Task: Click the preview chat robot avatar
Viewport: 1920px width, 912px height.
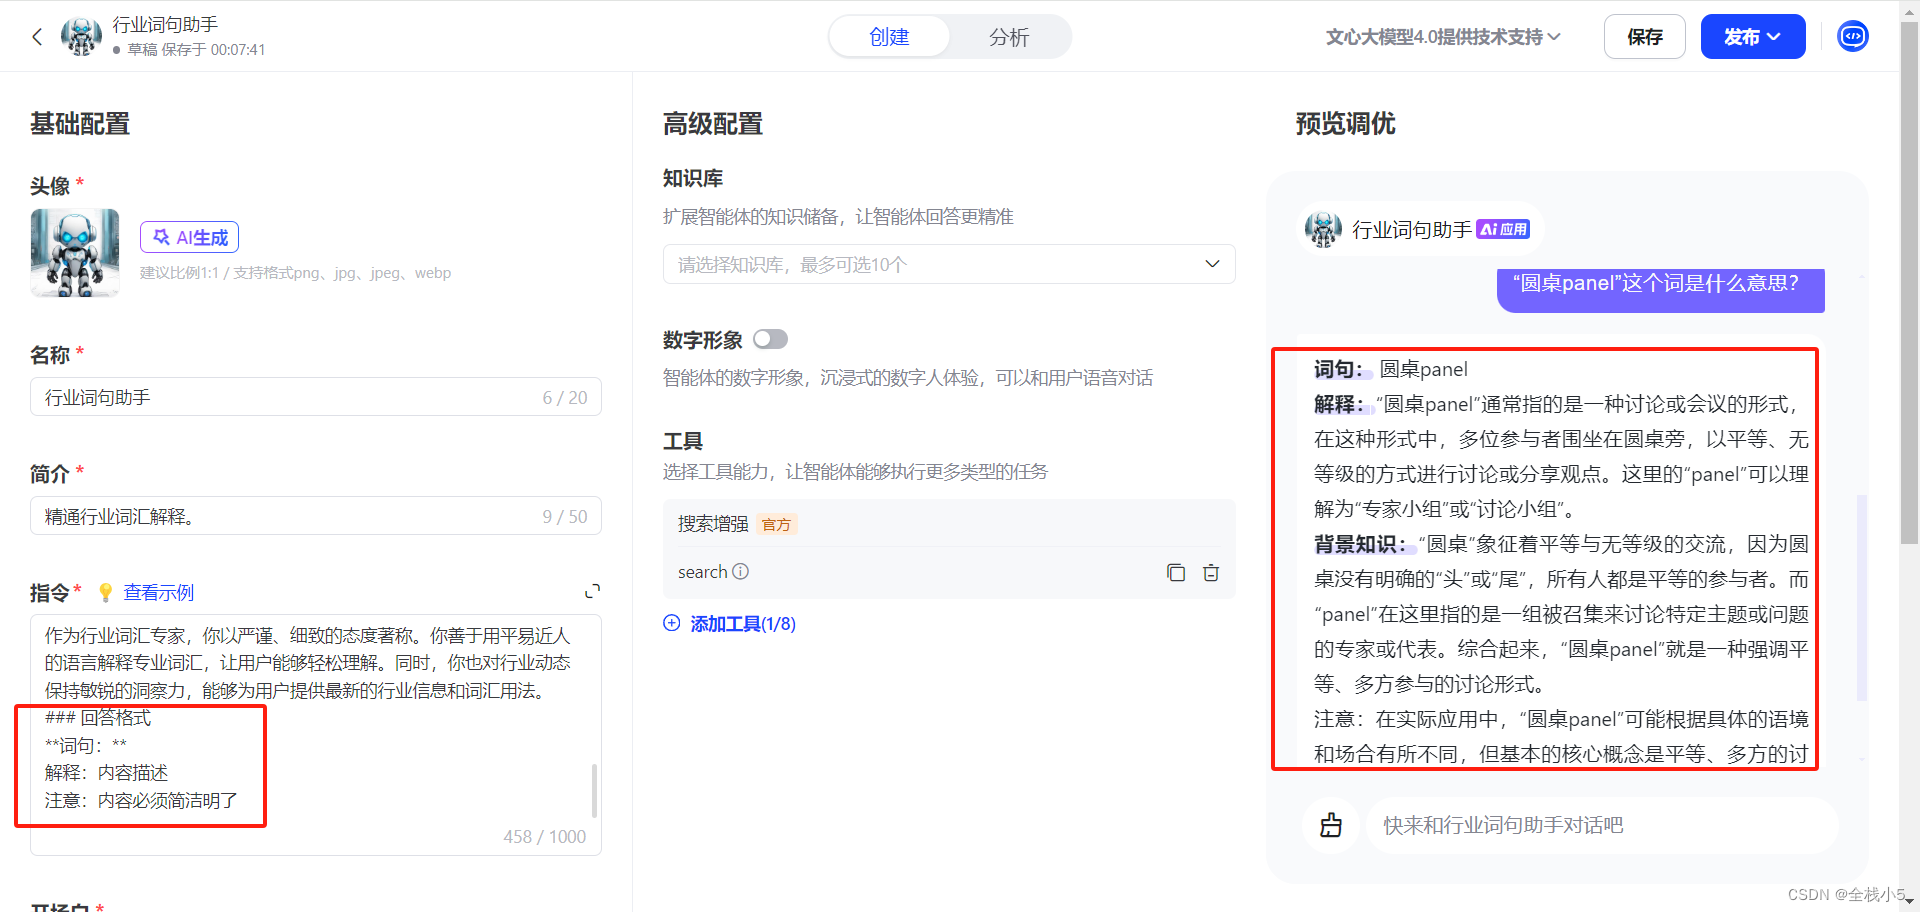Action: tap(1323, 230)
